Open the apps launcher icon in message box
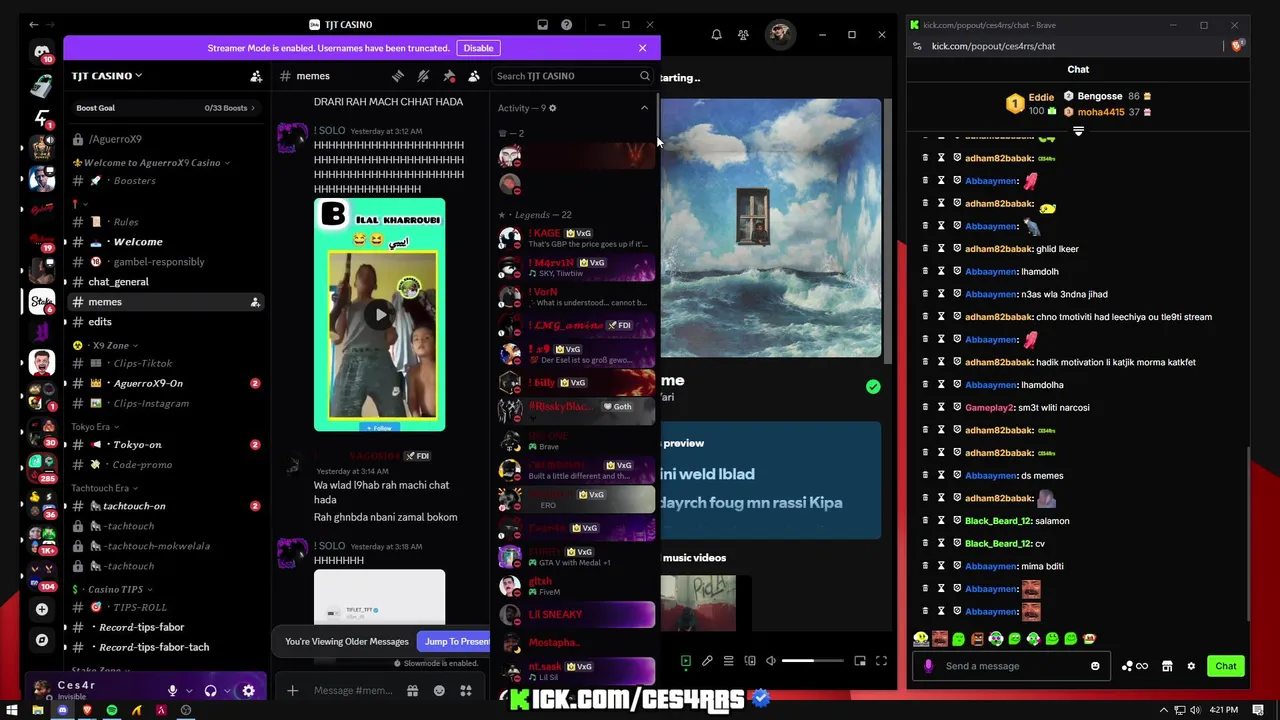 (x=465, y=690)
